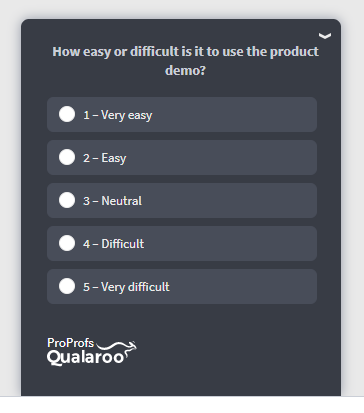Click the '1 – Very easy' label text
364x413 pixels.
(118, 115)
